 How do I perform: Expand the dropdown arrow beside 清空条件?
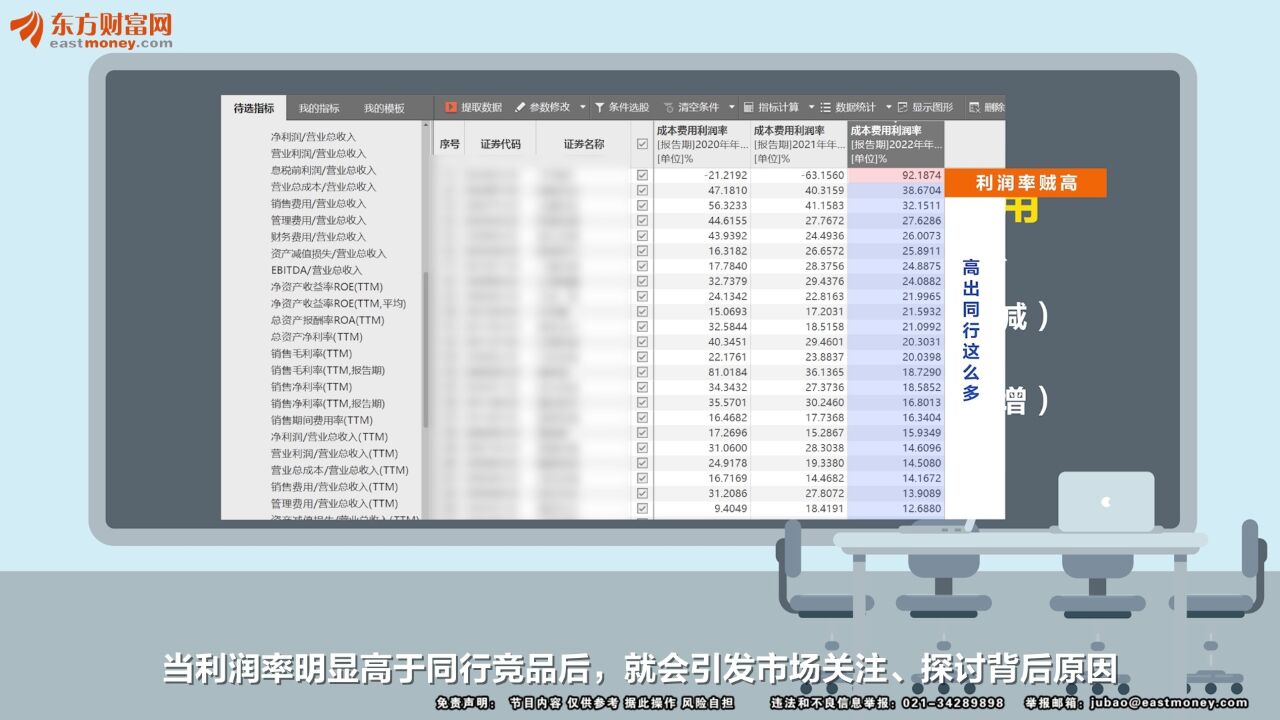(731, 107)
